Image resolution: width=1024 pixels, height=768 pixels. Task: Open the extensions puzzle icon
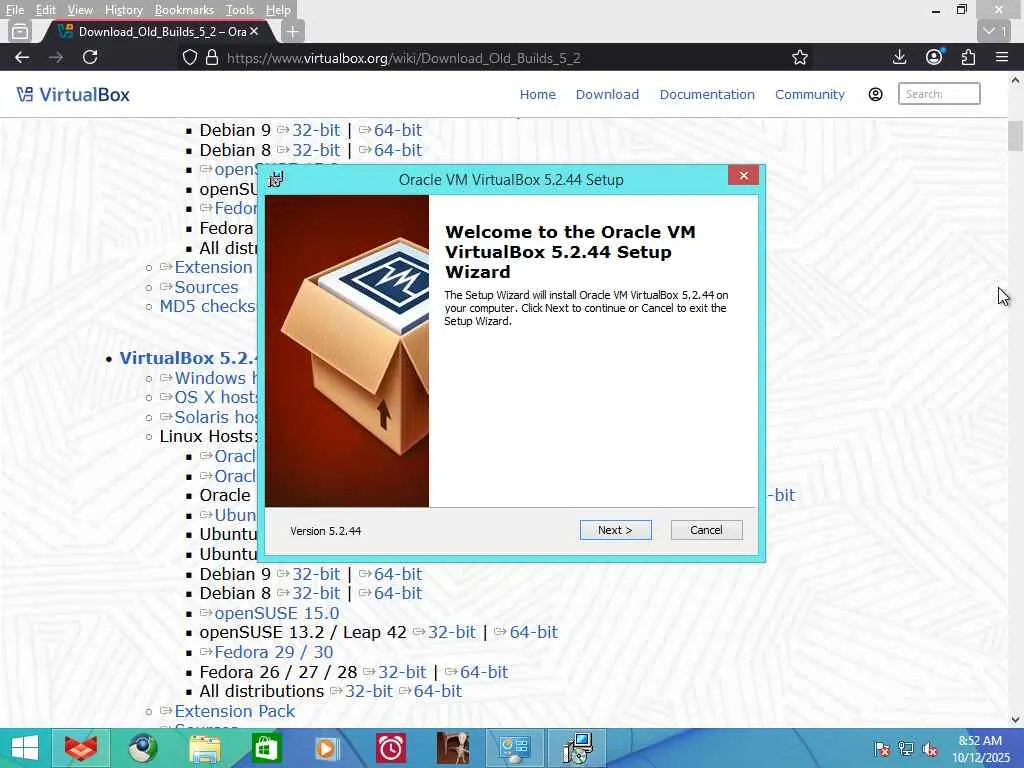click(968, 57)
